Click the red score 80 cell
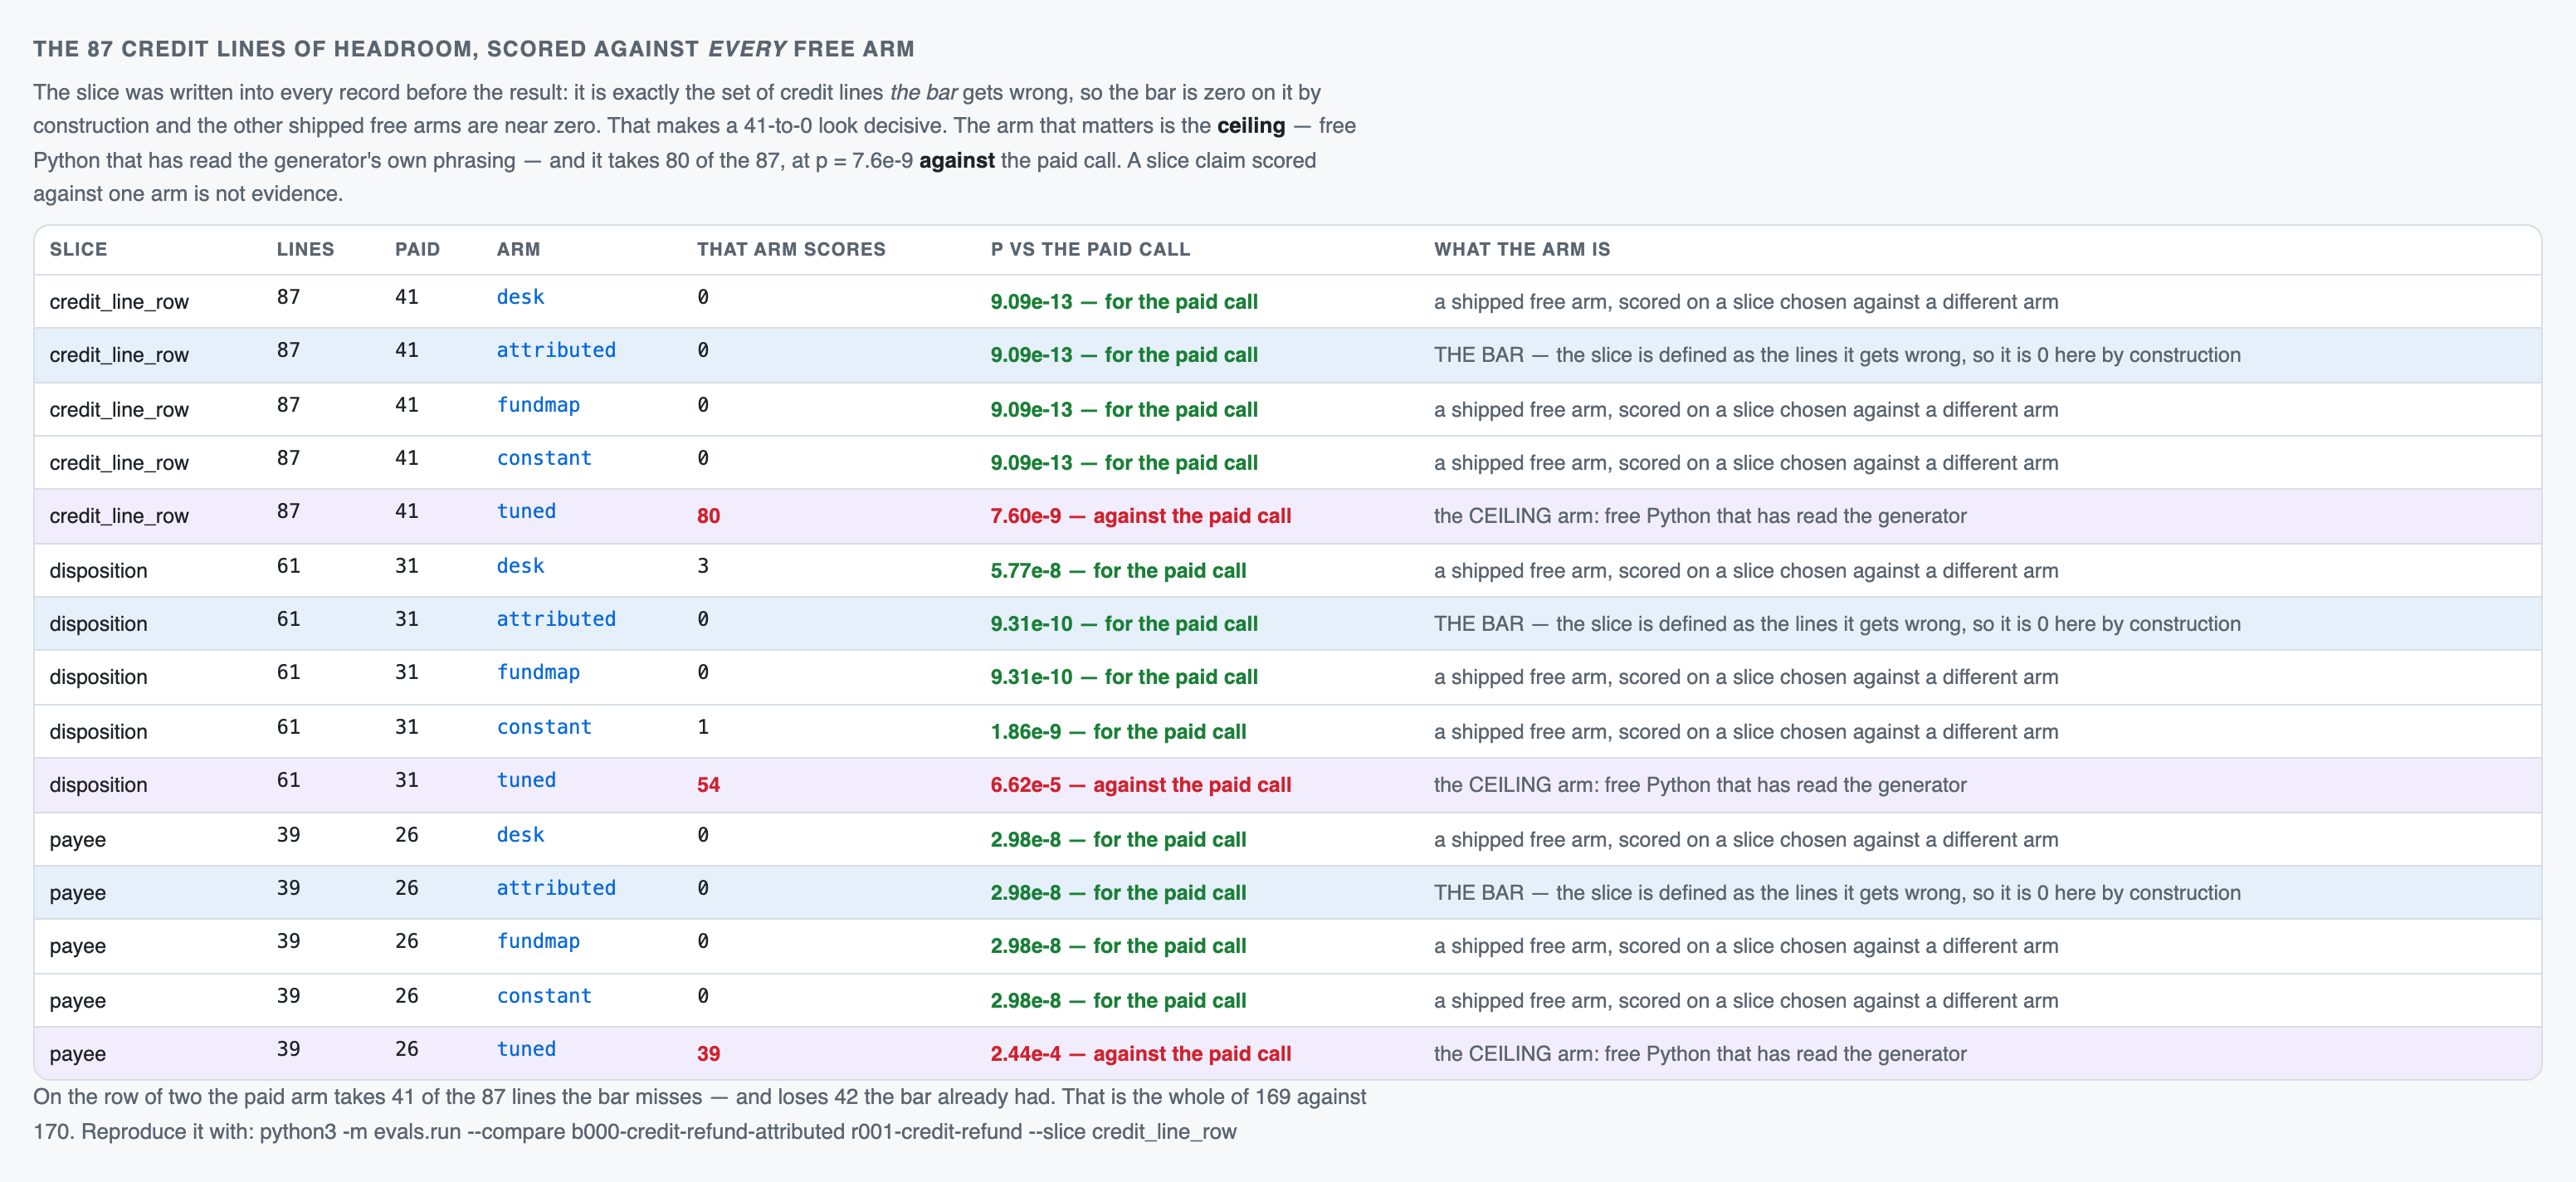Viewport: 2576px width, 1182px height. coord(708,516)
